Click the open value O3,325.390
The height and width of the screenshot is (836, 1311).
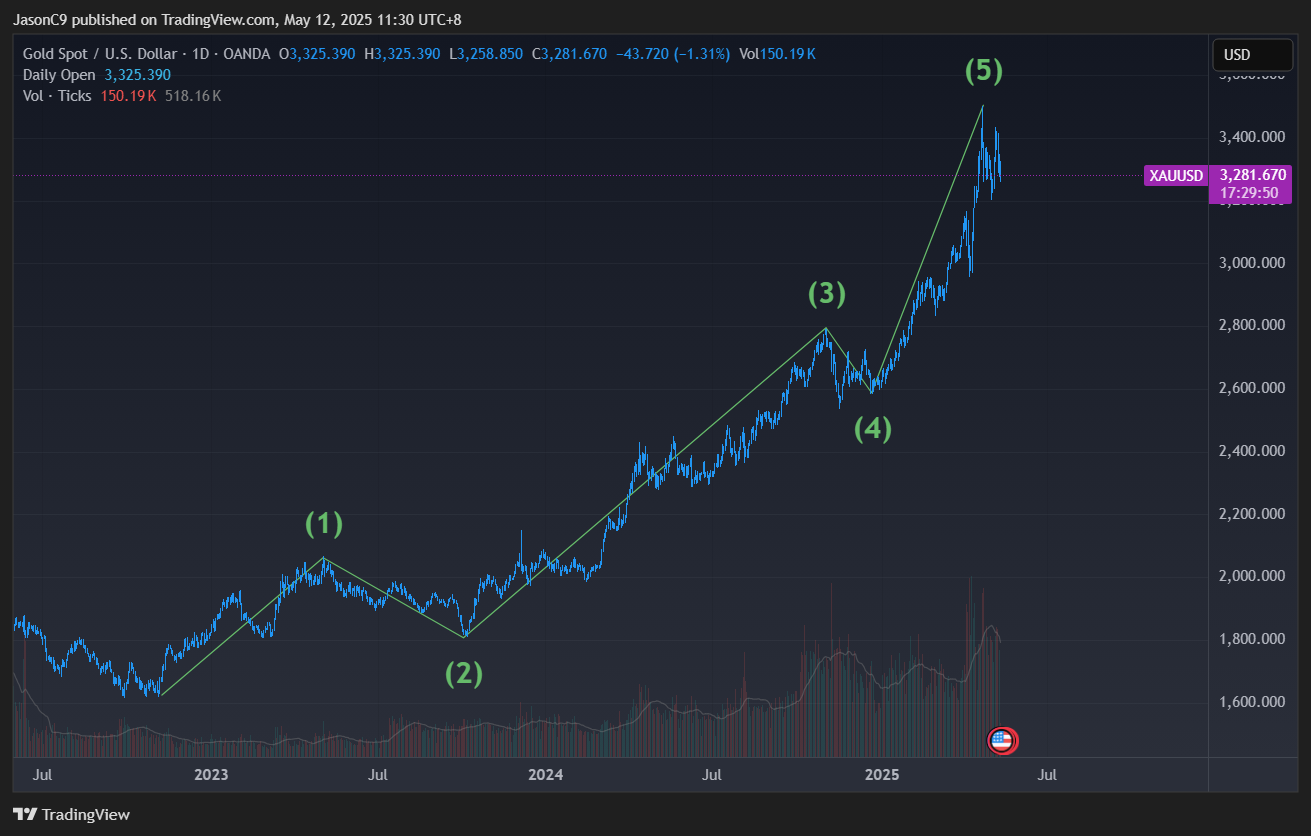coord(316,54)
